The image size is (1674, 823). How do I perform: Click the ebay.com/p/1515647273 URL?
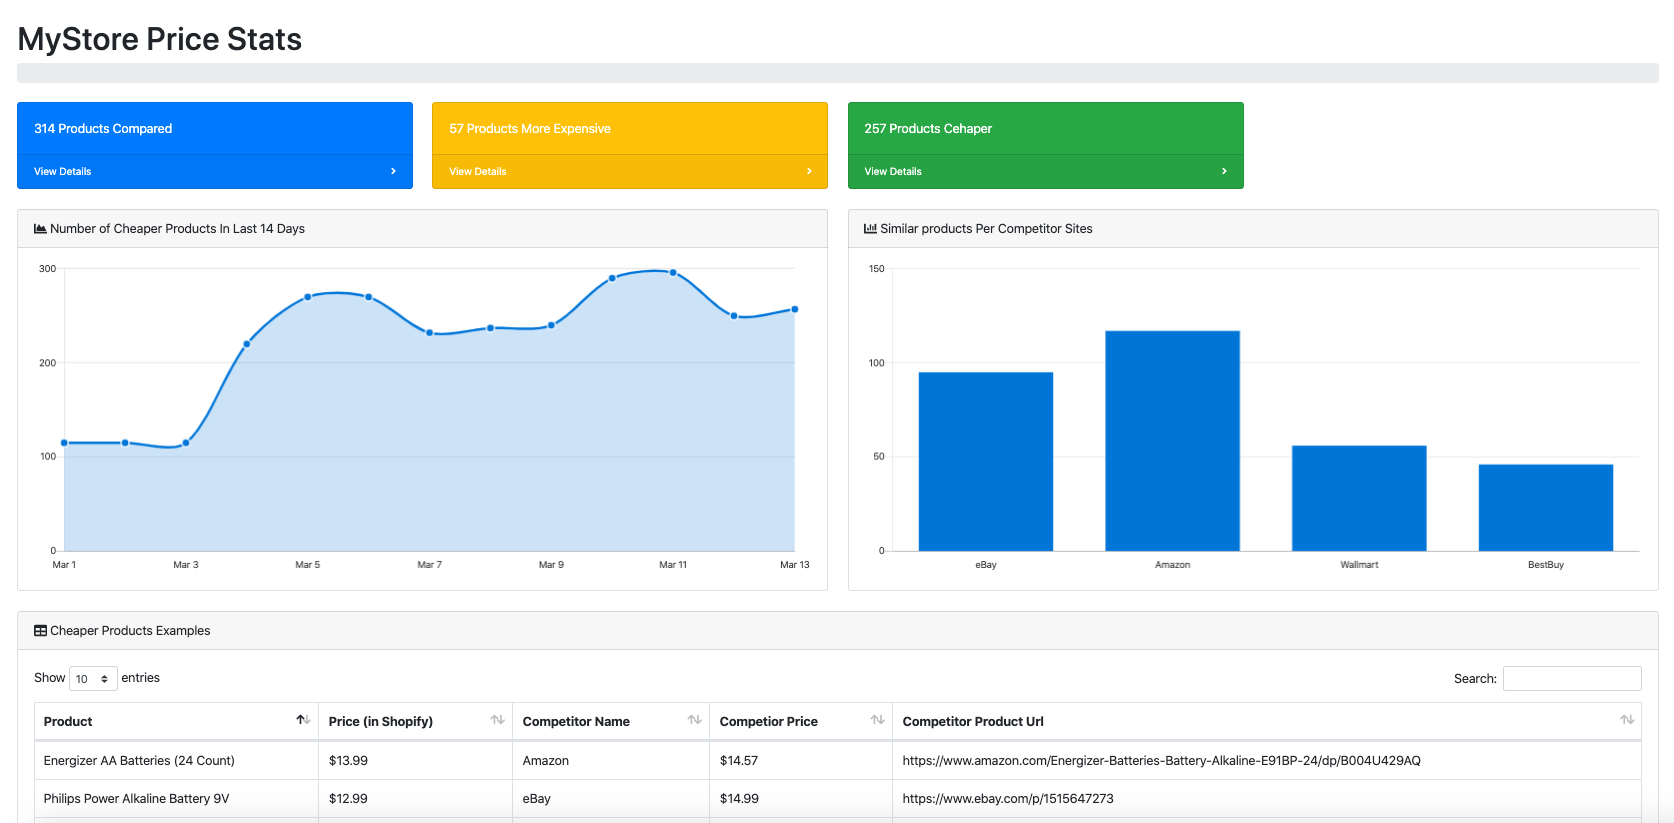click(x=1008, y=799)
